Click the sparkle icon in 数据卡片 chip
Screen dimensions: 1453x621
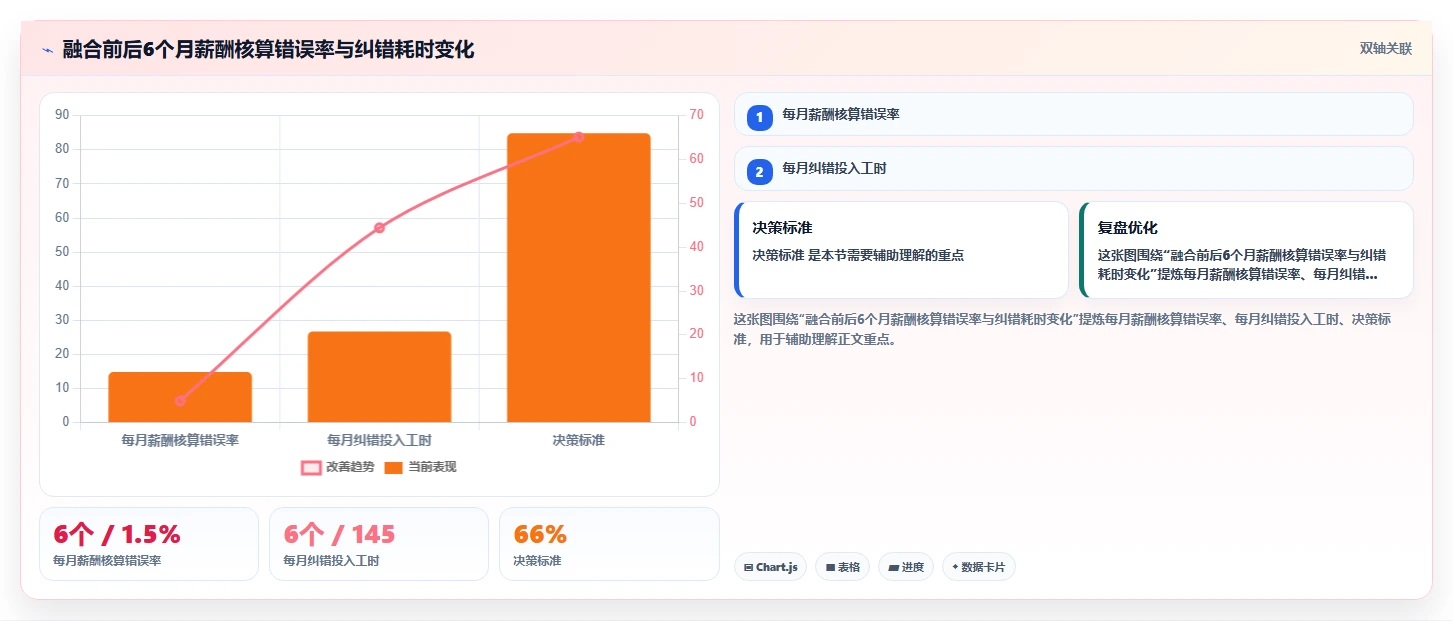pyautogui.click(x=955, y=567)
